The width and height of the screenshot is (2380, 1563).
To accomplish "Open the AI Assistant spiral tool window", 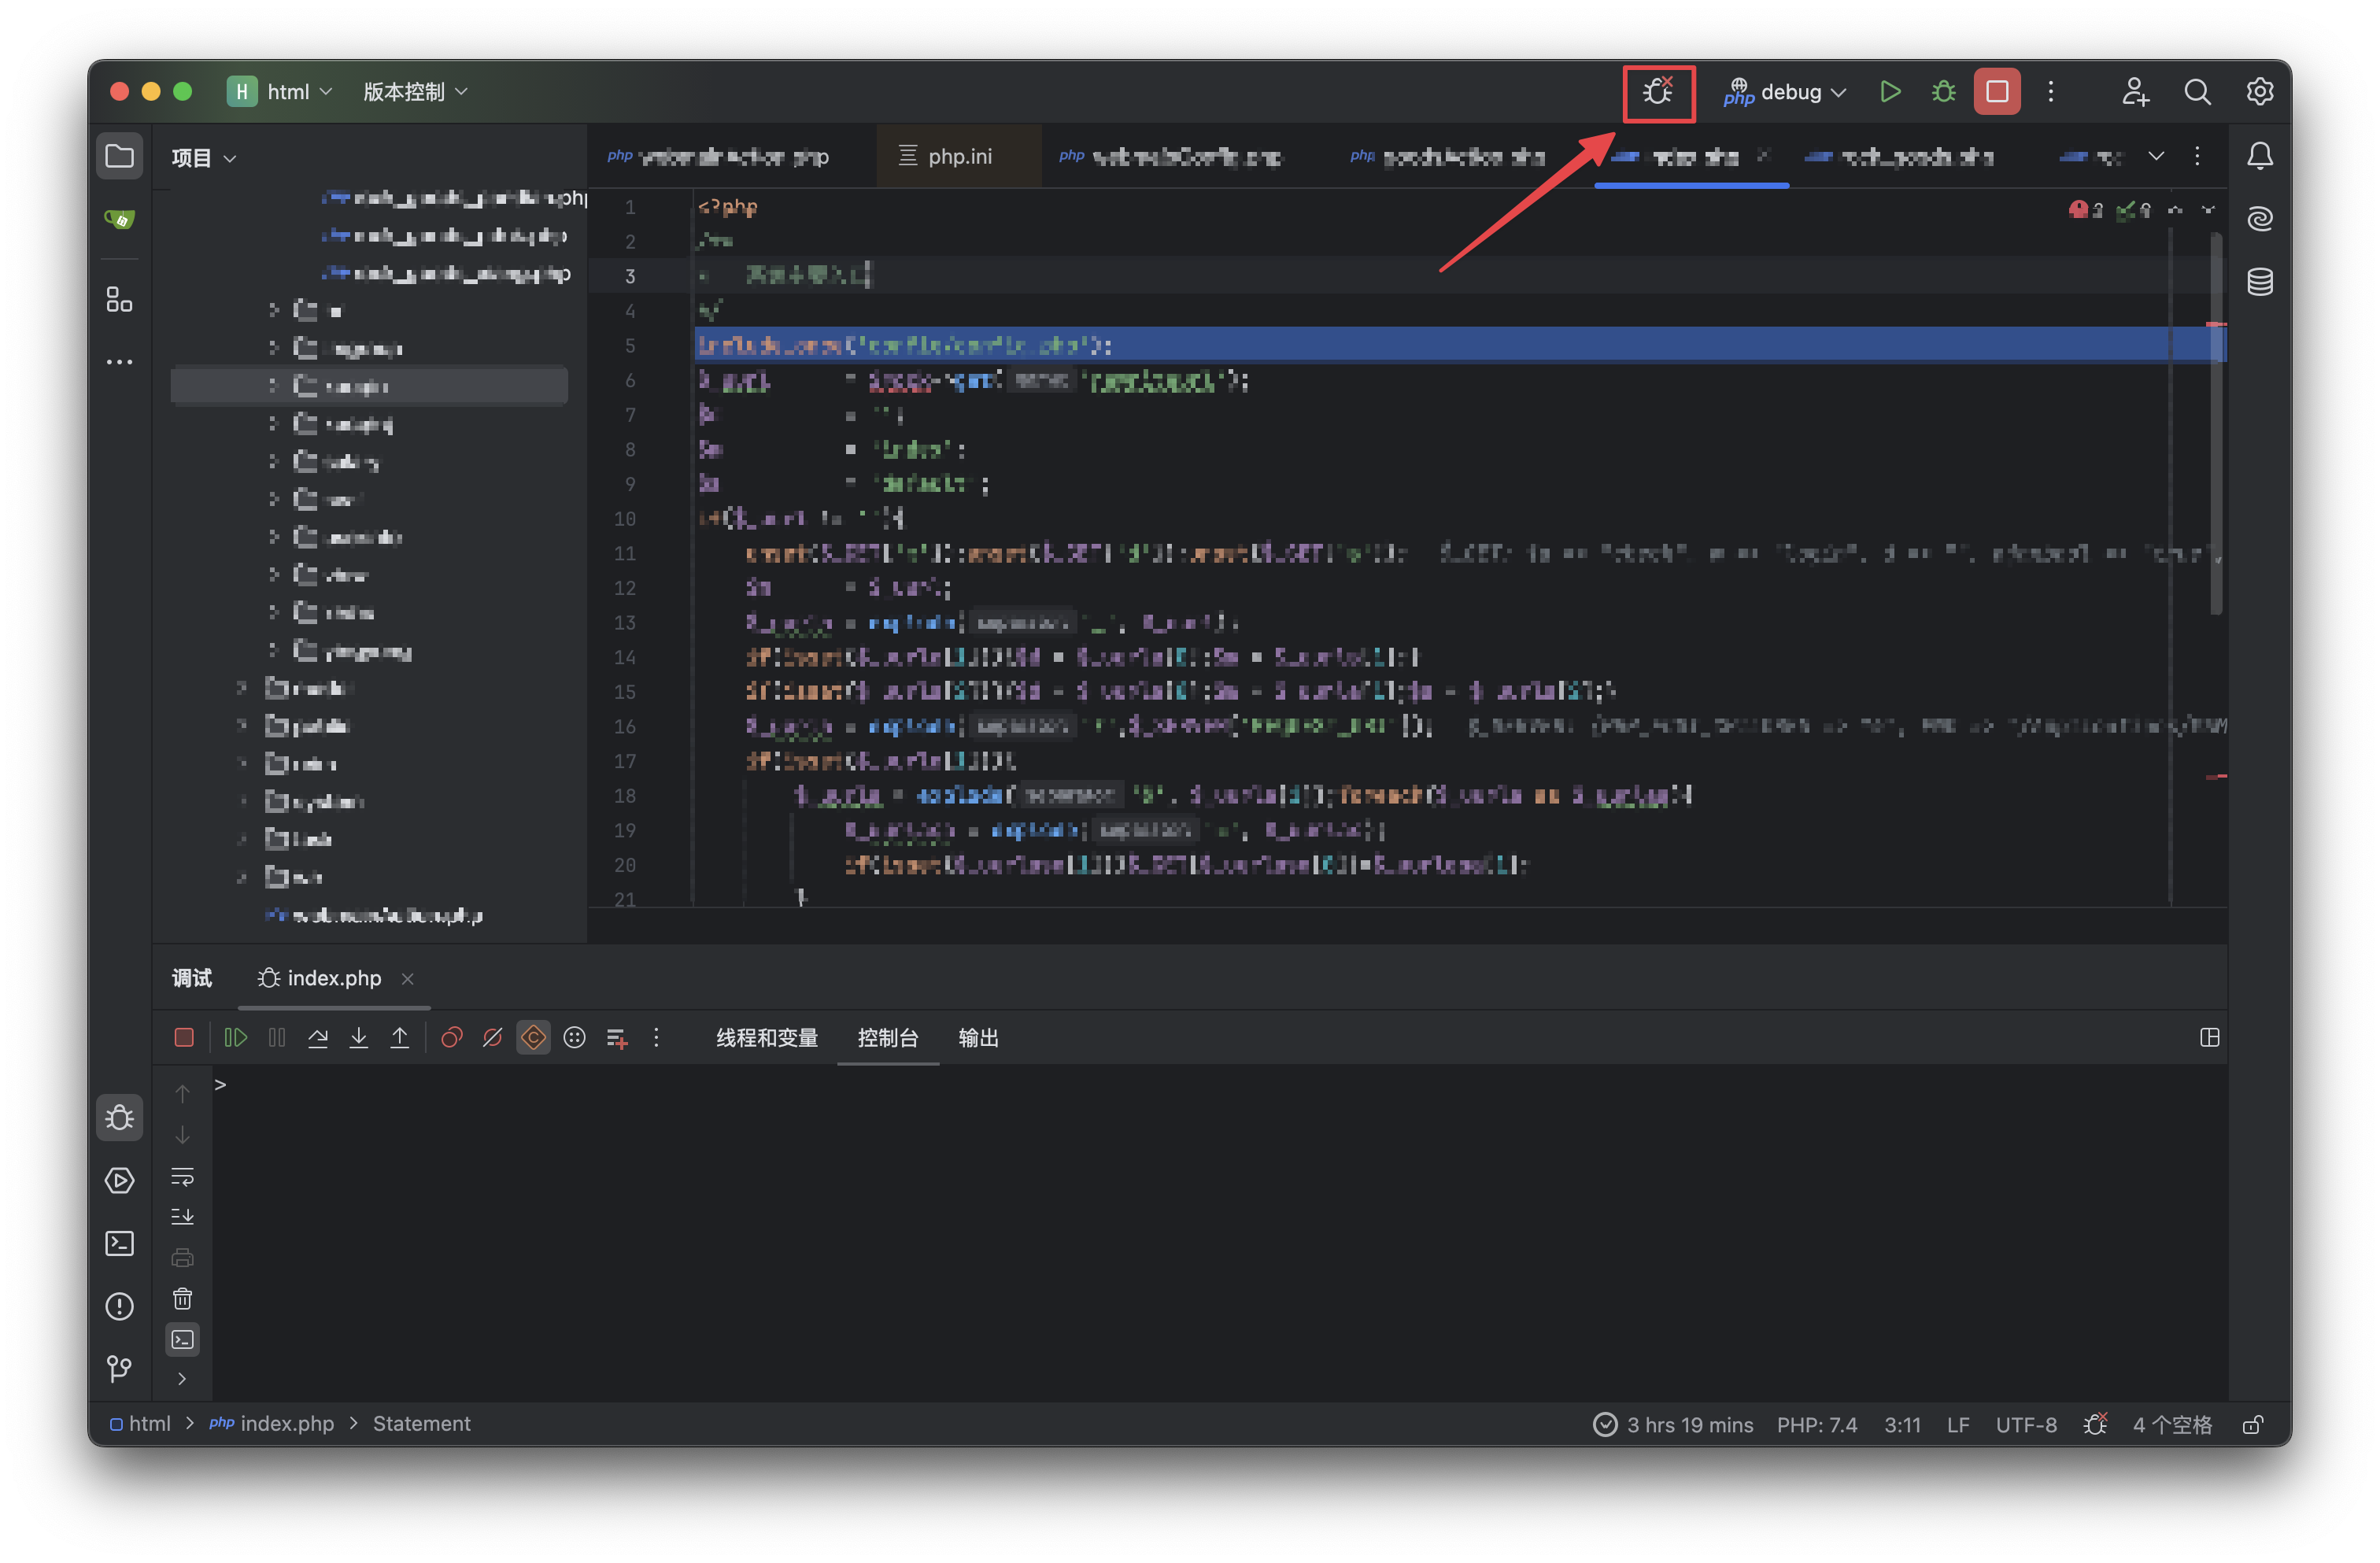I will click(2260, 218).
